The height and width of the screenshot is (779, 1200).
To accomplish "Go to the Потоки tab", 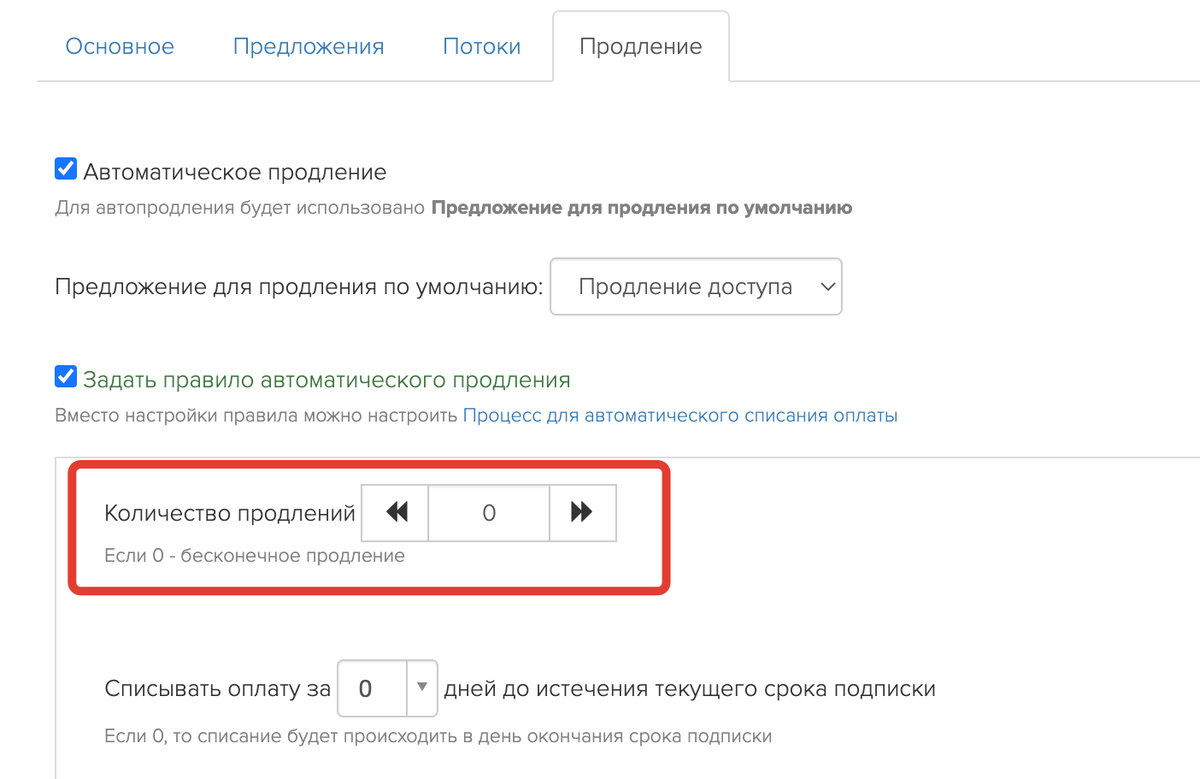I will 482,47.
